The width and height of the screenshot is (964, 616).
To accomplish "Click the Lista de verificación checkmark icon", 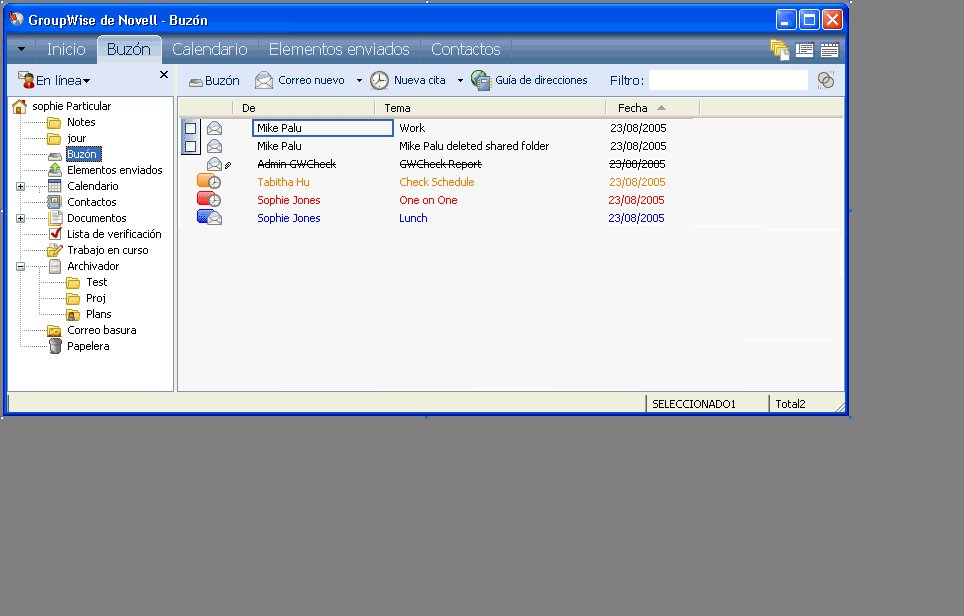I will (55, 234).
